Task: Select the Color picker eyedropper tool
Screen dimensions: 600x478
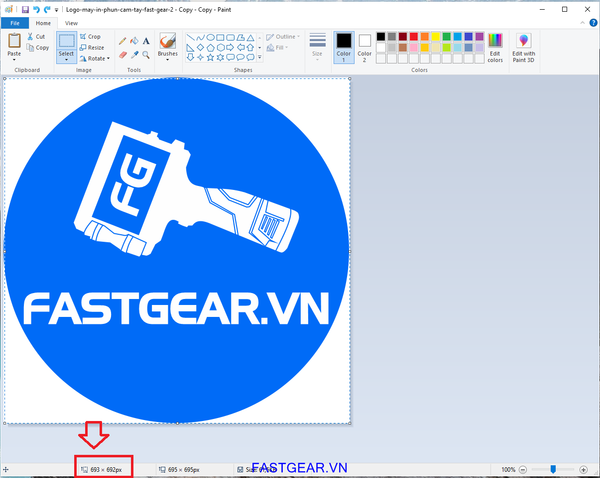Action: click(x=134, y=55)
